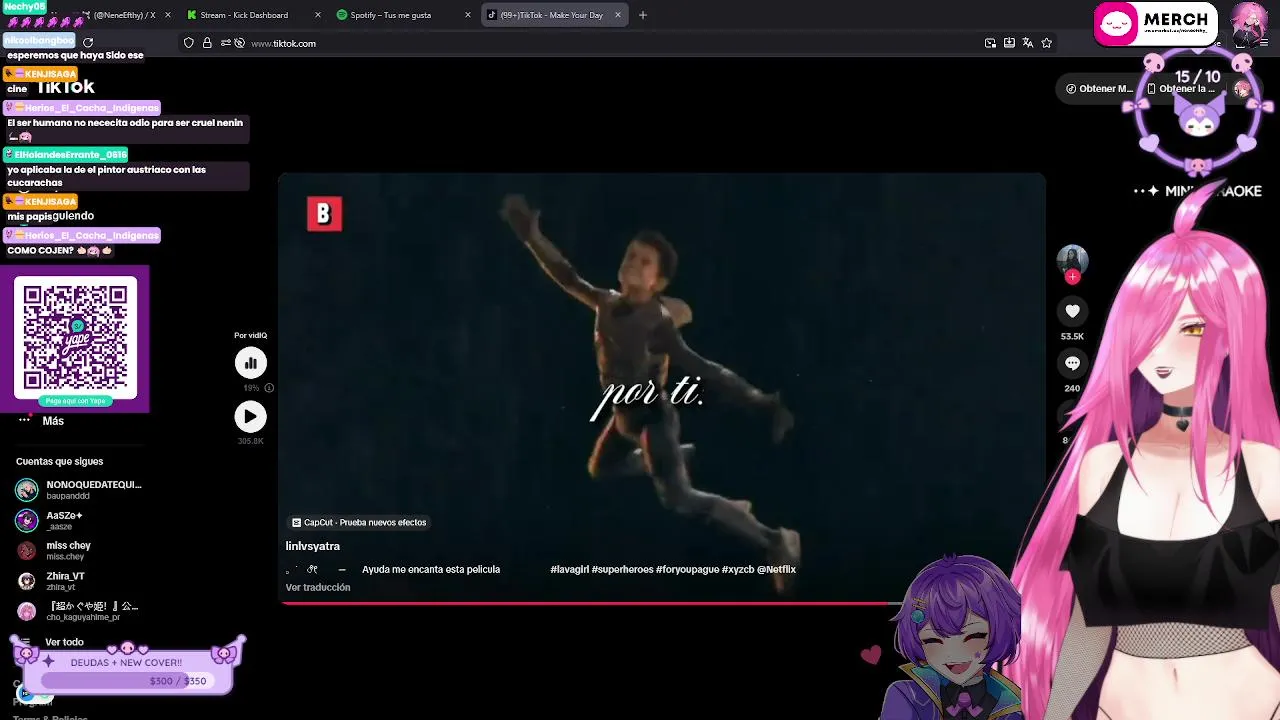Open comments via the speech bubble icon
This screenshot has height=720, width=1280.
[x=1072, y=363]
